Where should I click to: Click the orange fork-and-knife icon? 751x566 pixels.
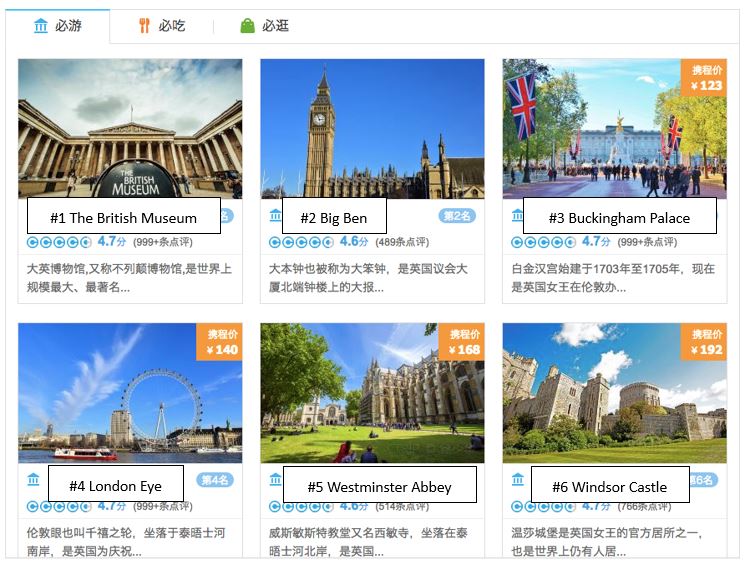tap(144, 25)
